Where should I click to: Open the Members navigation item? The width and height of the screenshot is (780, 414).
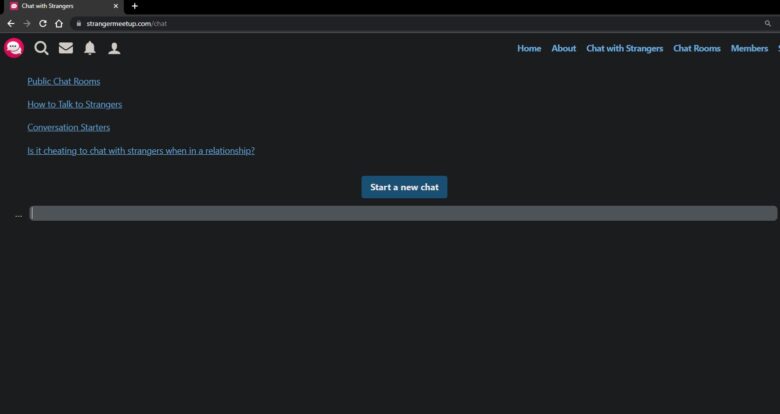coord(749,48)
